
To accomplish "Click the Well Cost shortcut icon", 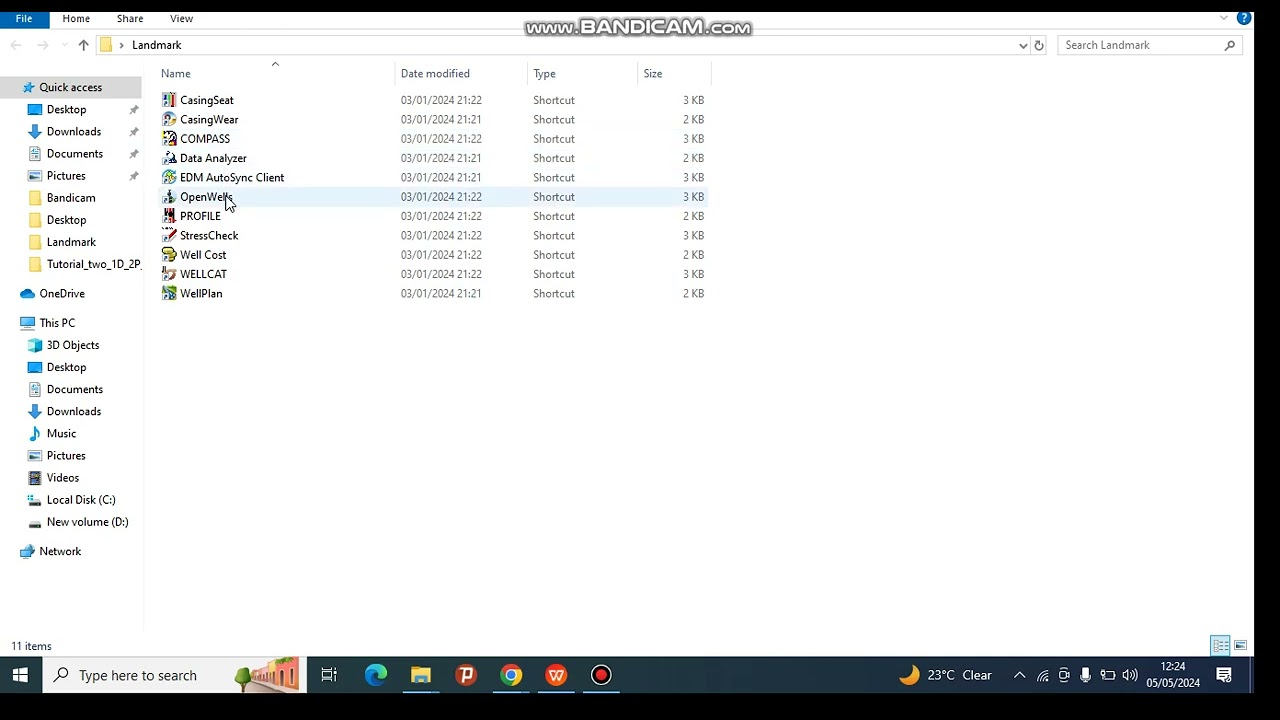I will [x=169, y=255].
